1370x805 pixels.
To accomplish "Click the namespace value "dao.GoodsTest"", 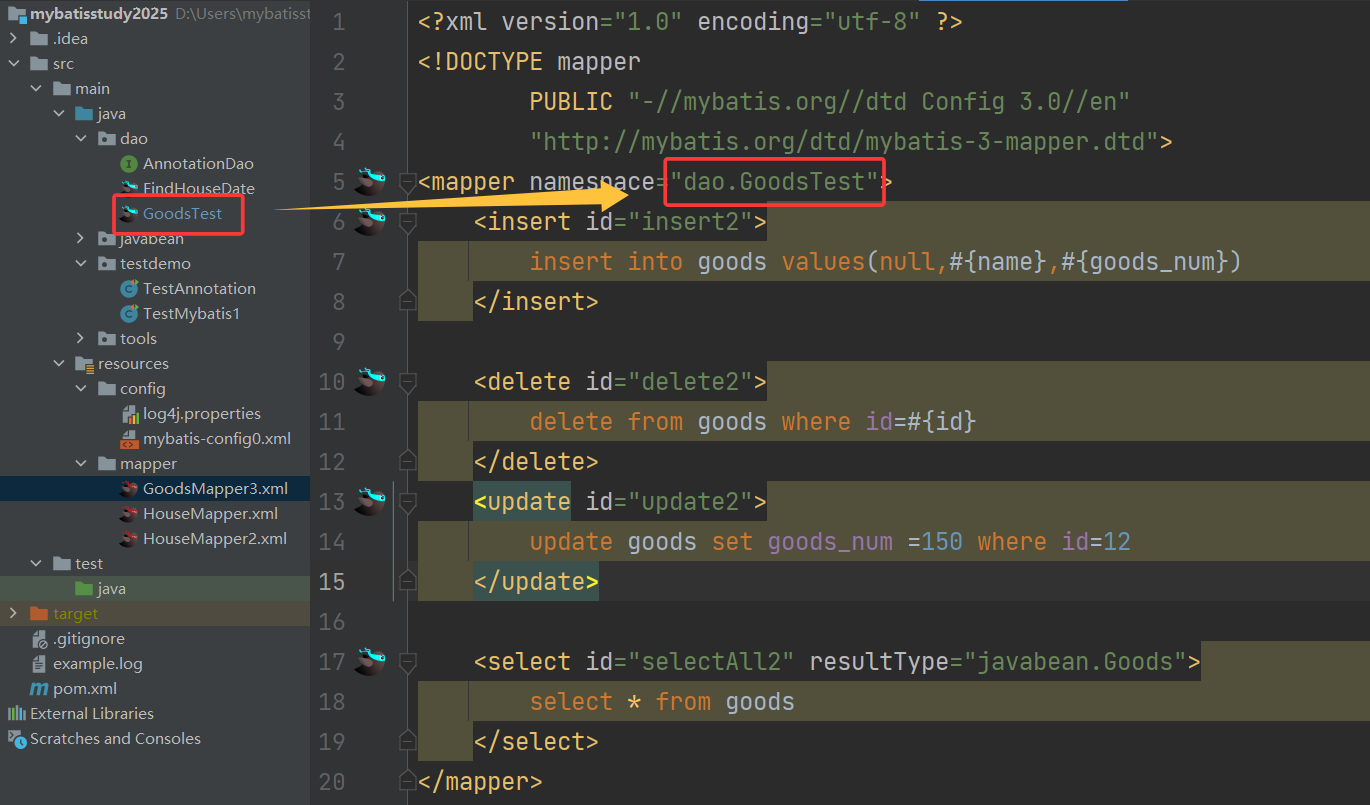I will (x=774, y=181).
